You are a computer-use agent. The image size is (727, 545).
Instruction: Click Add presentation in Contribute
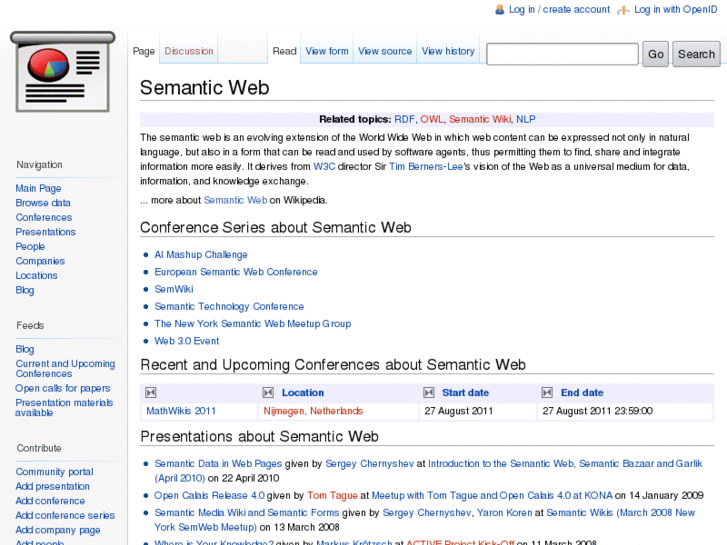coord(52,486)
